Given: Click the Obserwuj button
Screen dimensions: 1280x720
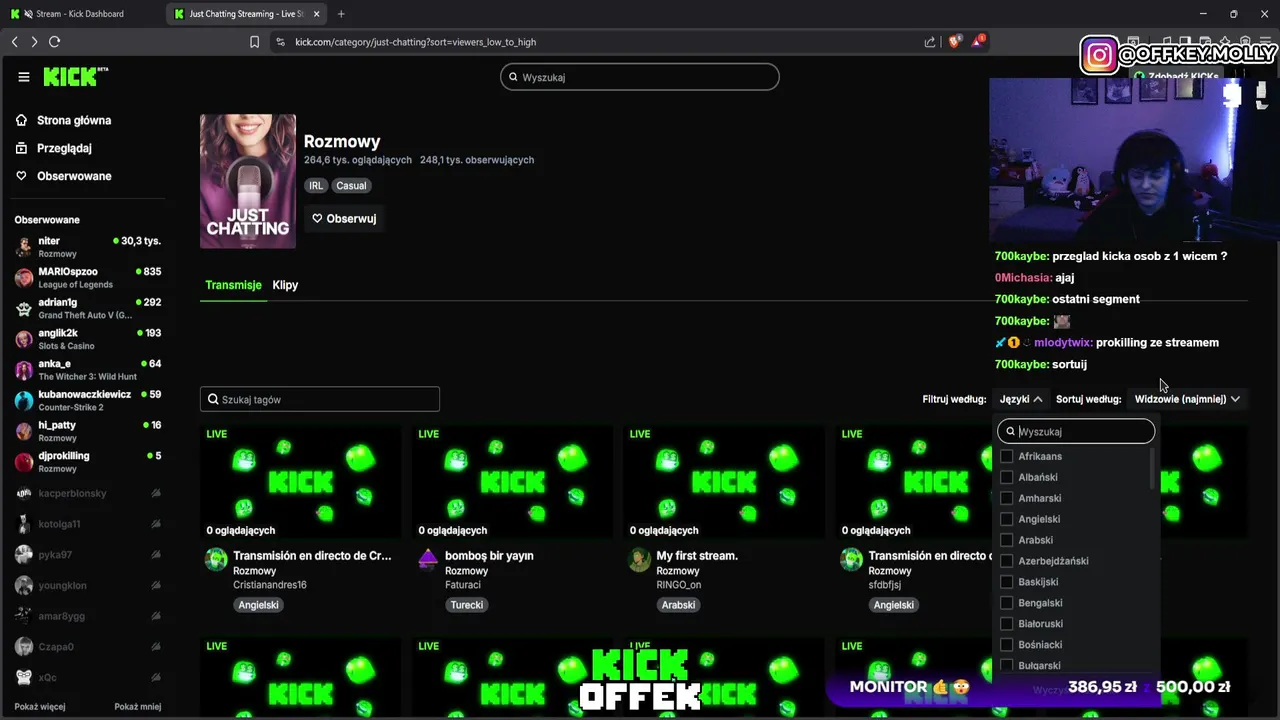Looking at the screenshot, I should tap(344, 218).
